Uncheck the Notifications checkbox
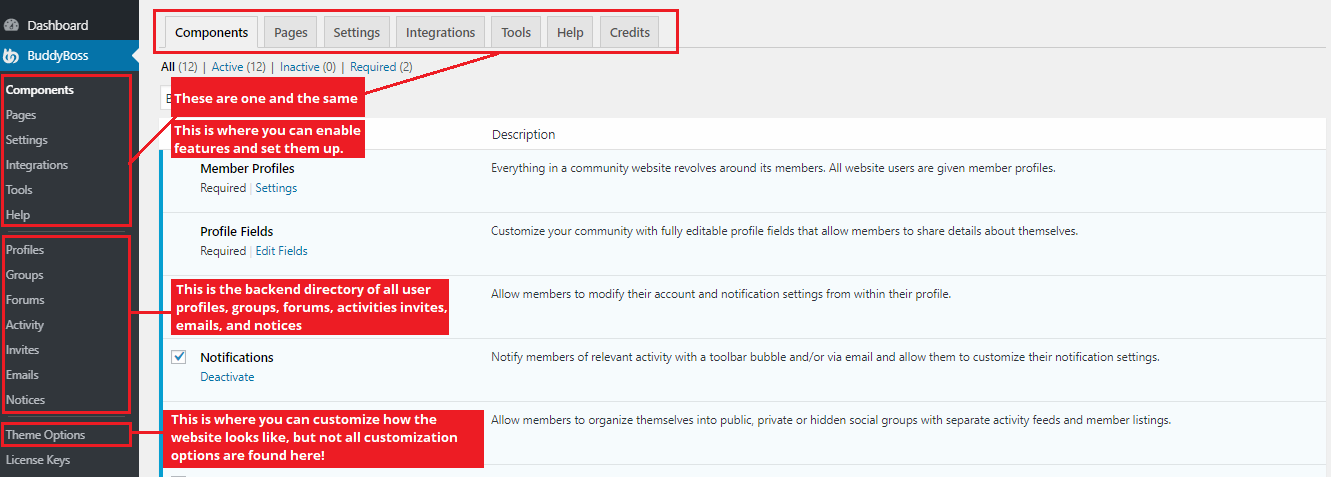The width and height of the screenshot is (1331, 477). tap(179, 357)
